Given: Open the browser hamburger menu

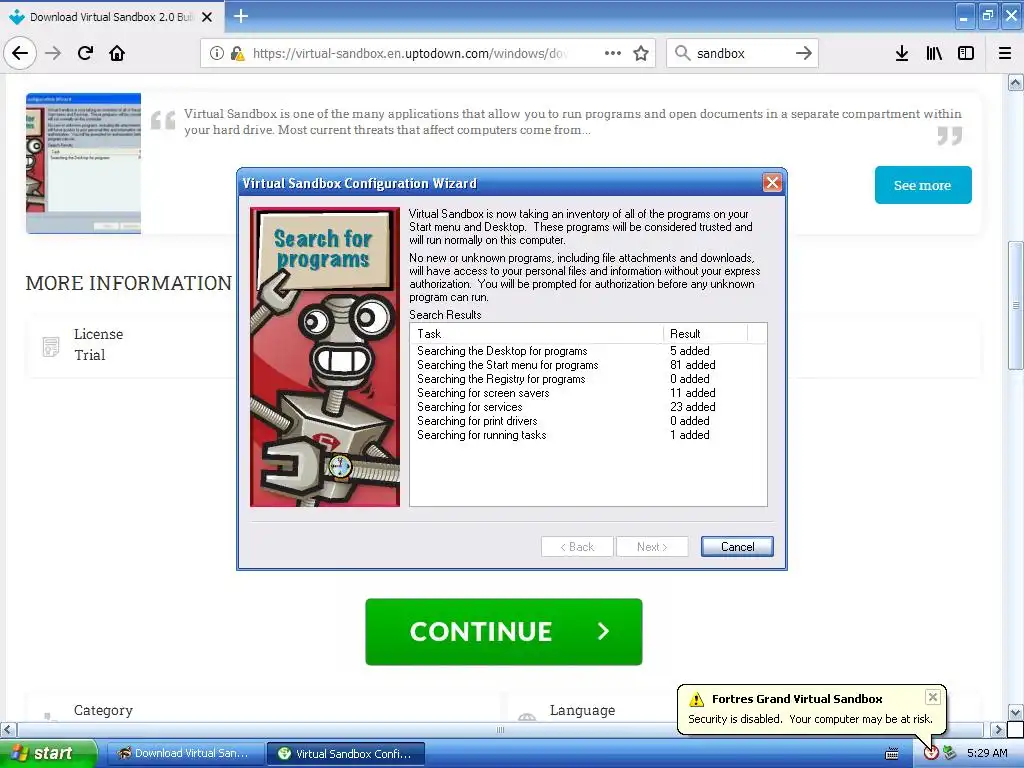Looking at the screenshot, I should coord(1005,53).
